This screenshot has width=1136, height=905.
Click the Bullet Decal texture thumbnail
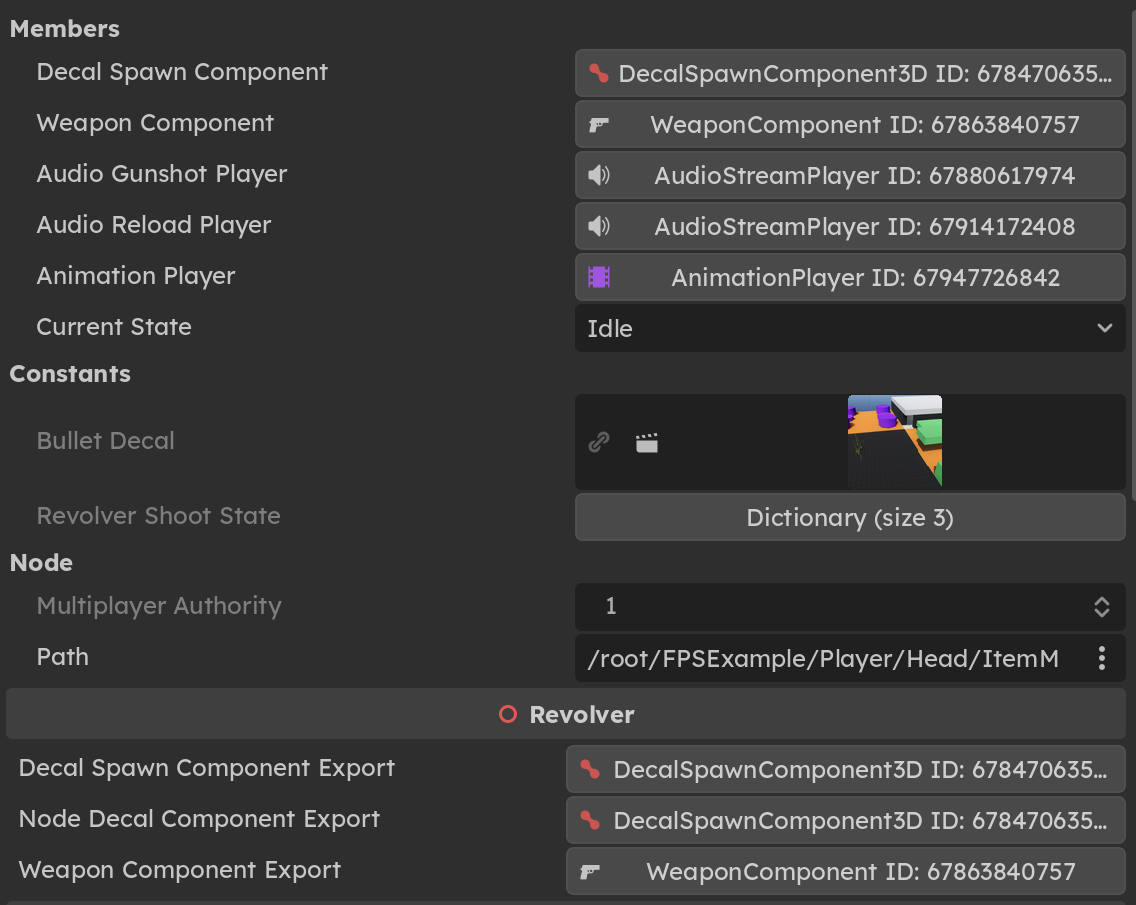click(x=894, y=441)
